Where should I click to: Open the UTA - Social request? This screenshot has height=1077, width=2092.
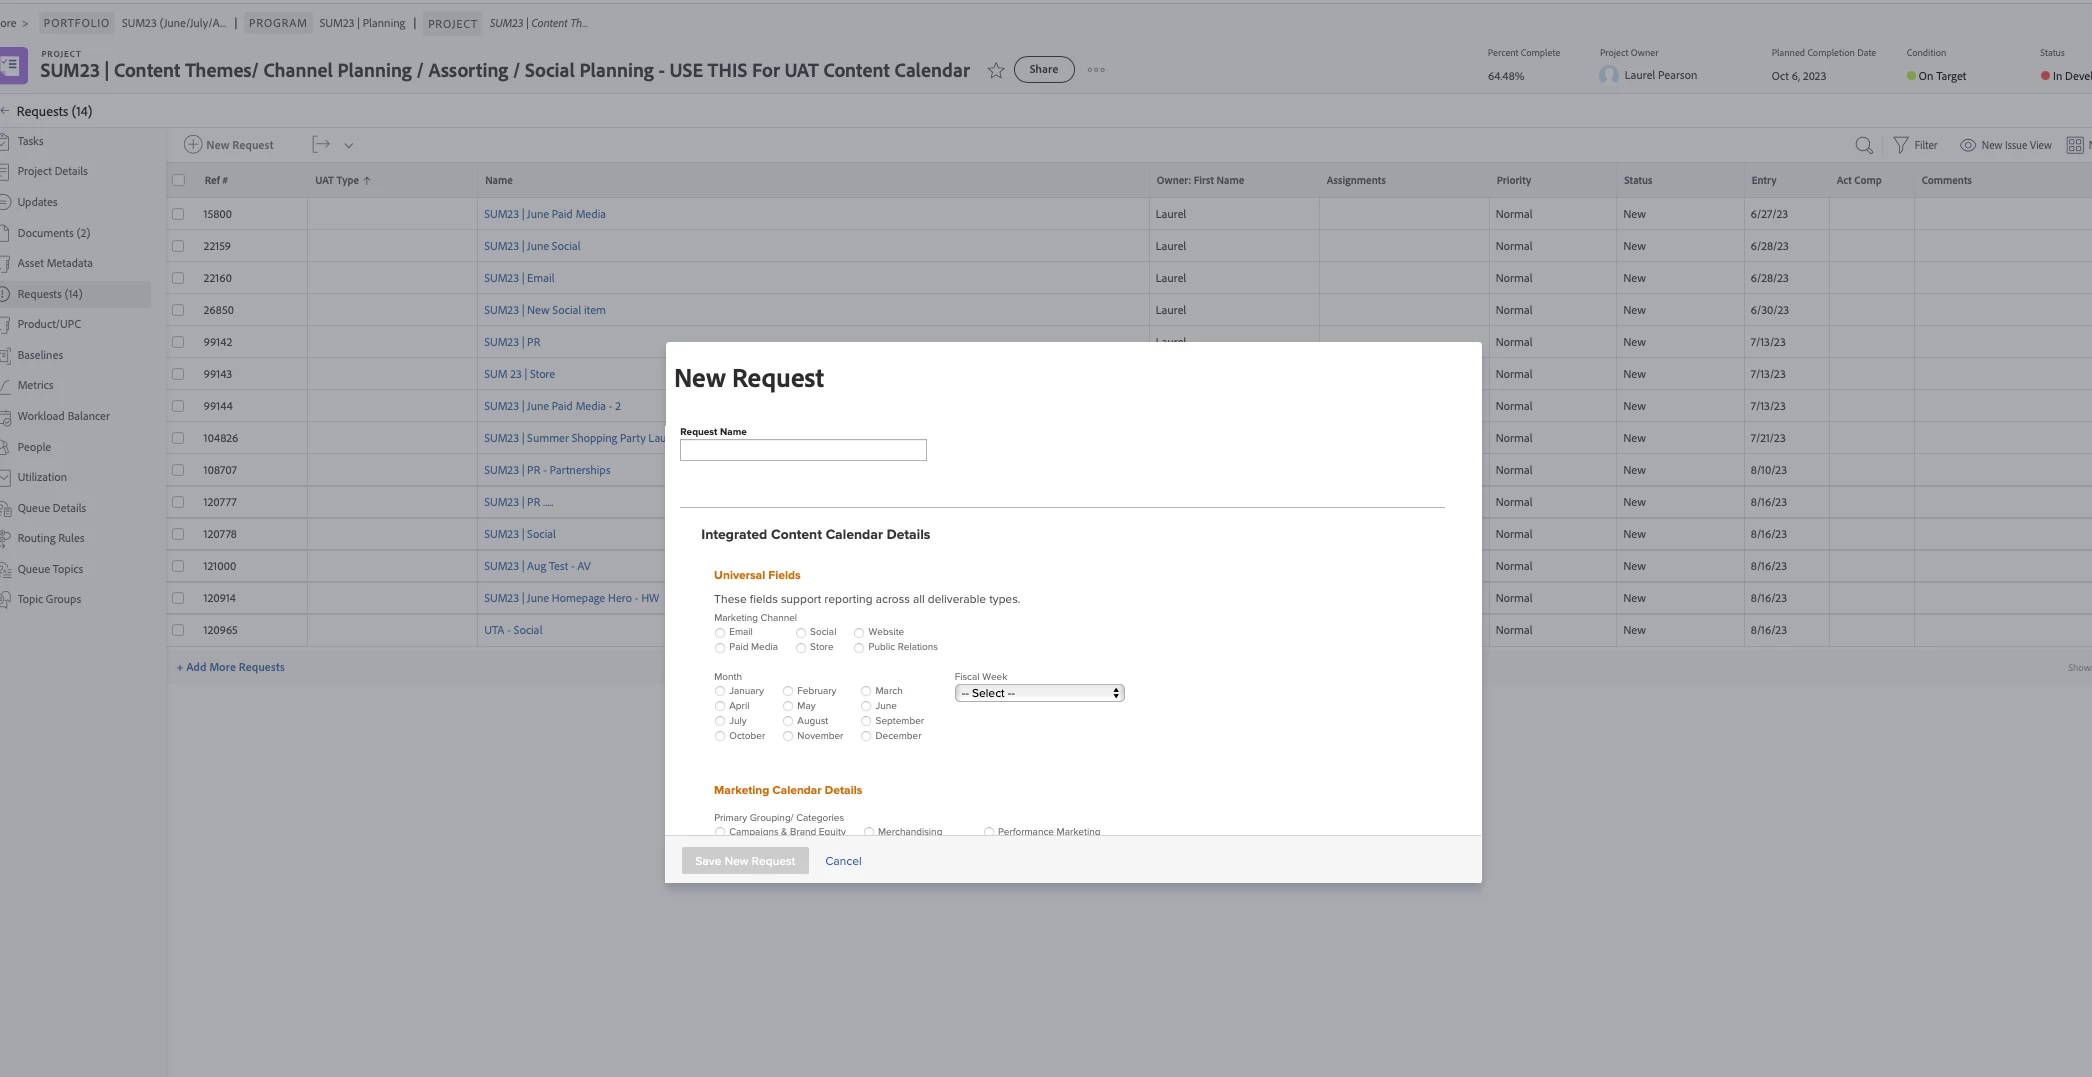tap(513, 630)
